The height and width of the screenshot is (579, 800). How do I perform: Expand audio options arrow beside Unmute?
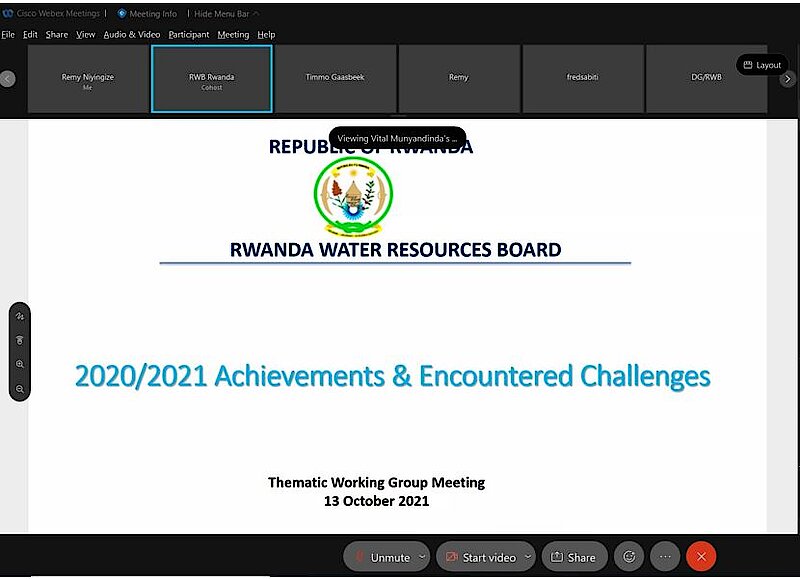(x=422, y=557)
